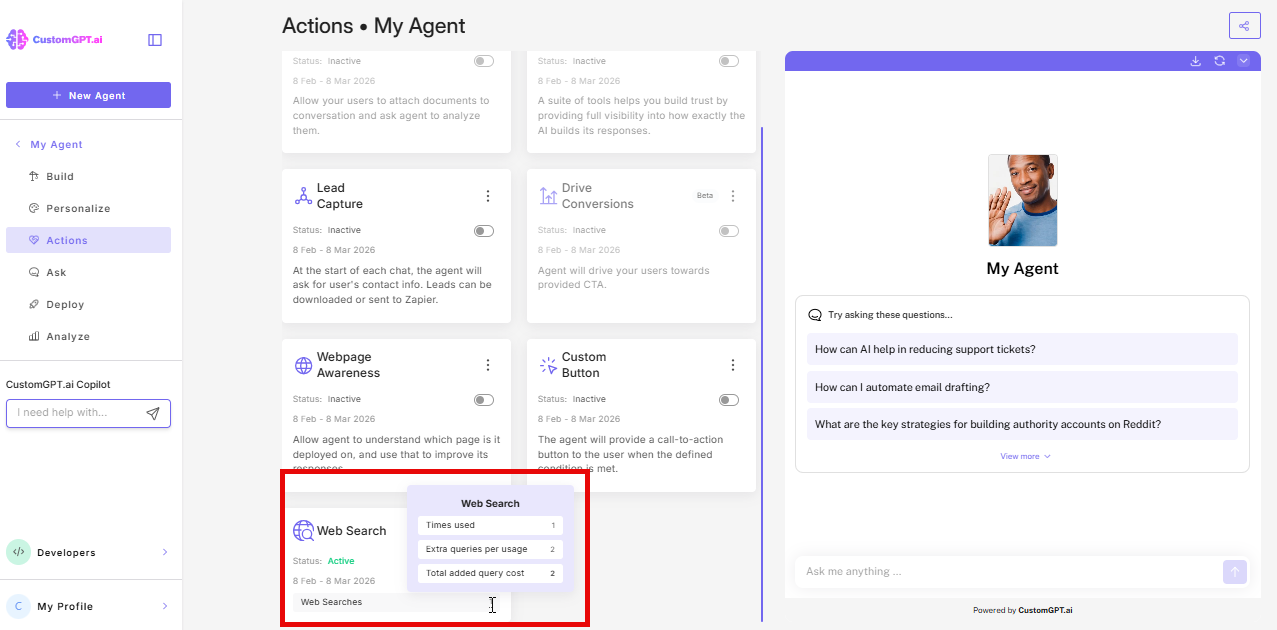Open the Custom Button kebab menu

(x=733, y=364)
